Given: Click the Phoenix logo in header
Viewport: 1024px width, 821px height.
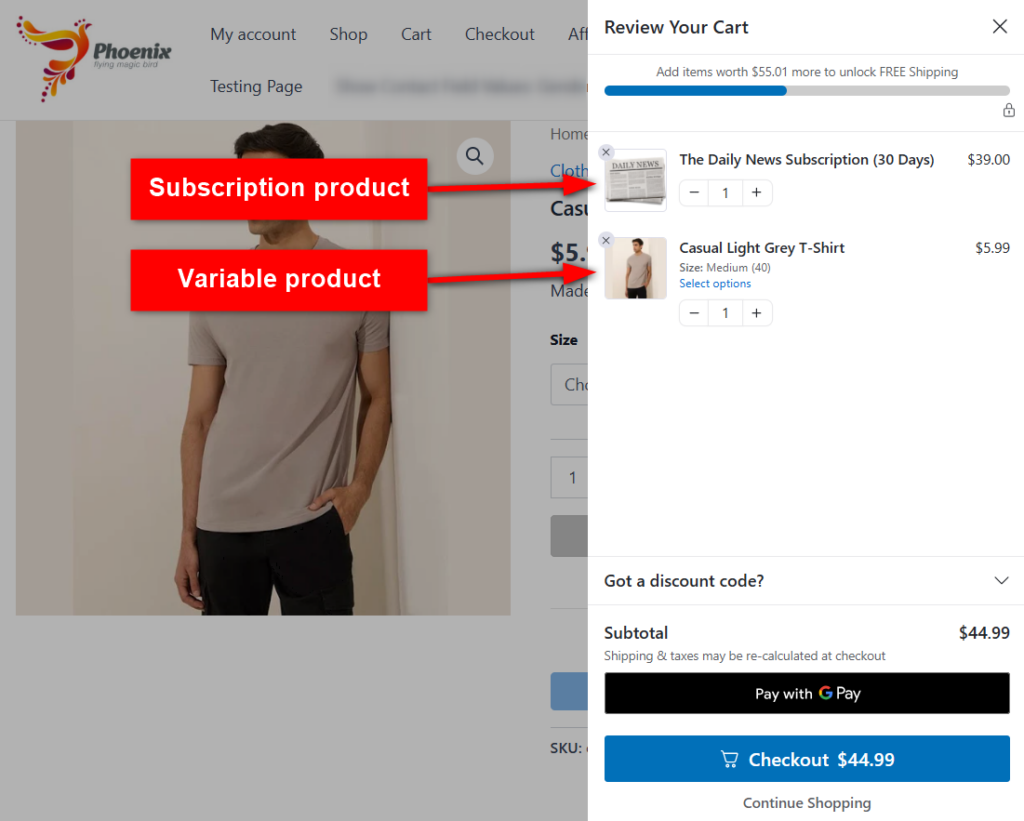Looking at the screenshot, I should pyautogui.click(x=94, y=58).
